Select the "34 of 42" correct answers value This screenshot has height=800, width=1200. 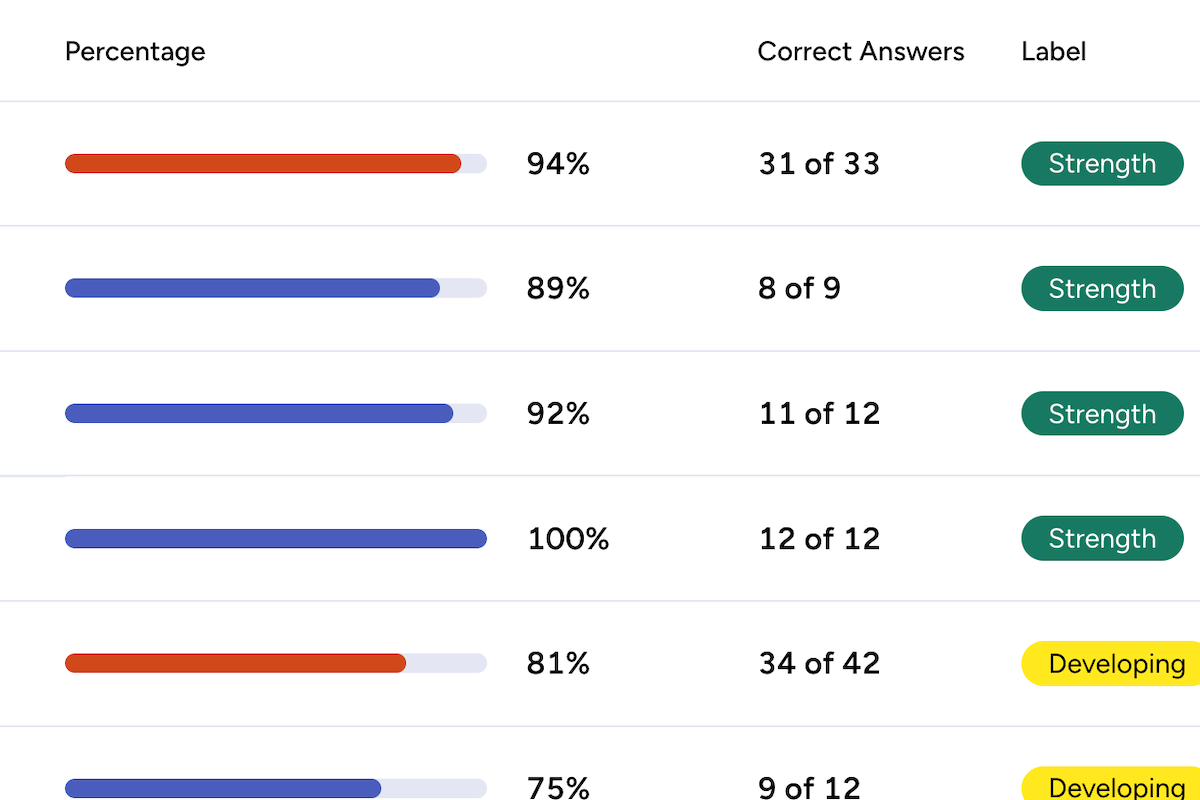click(819, 664)
